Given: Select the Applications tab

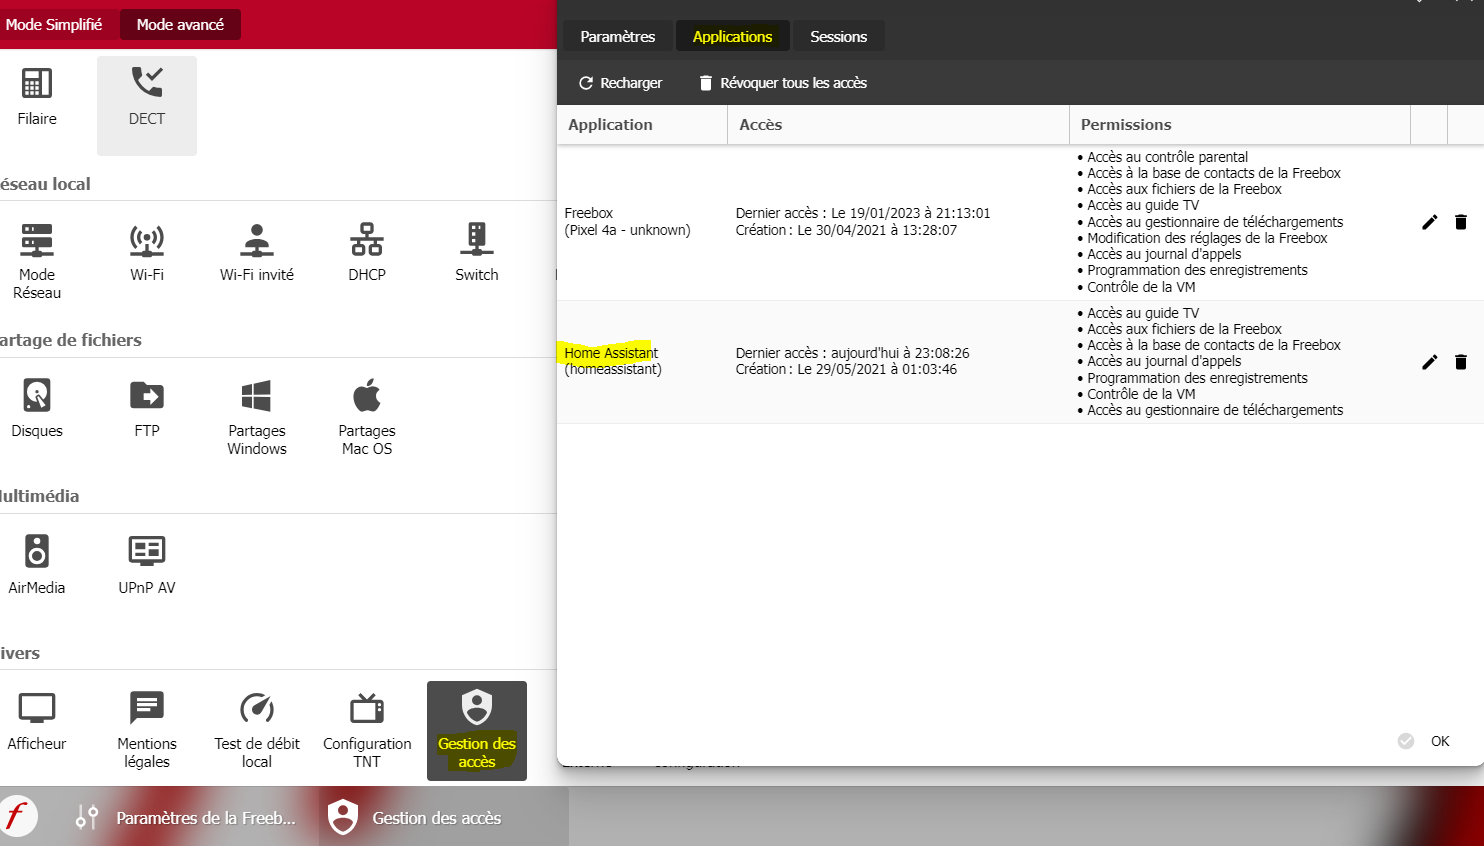Looking at the screenshot, I should (x=733, y=36).
